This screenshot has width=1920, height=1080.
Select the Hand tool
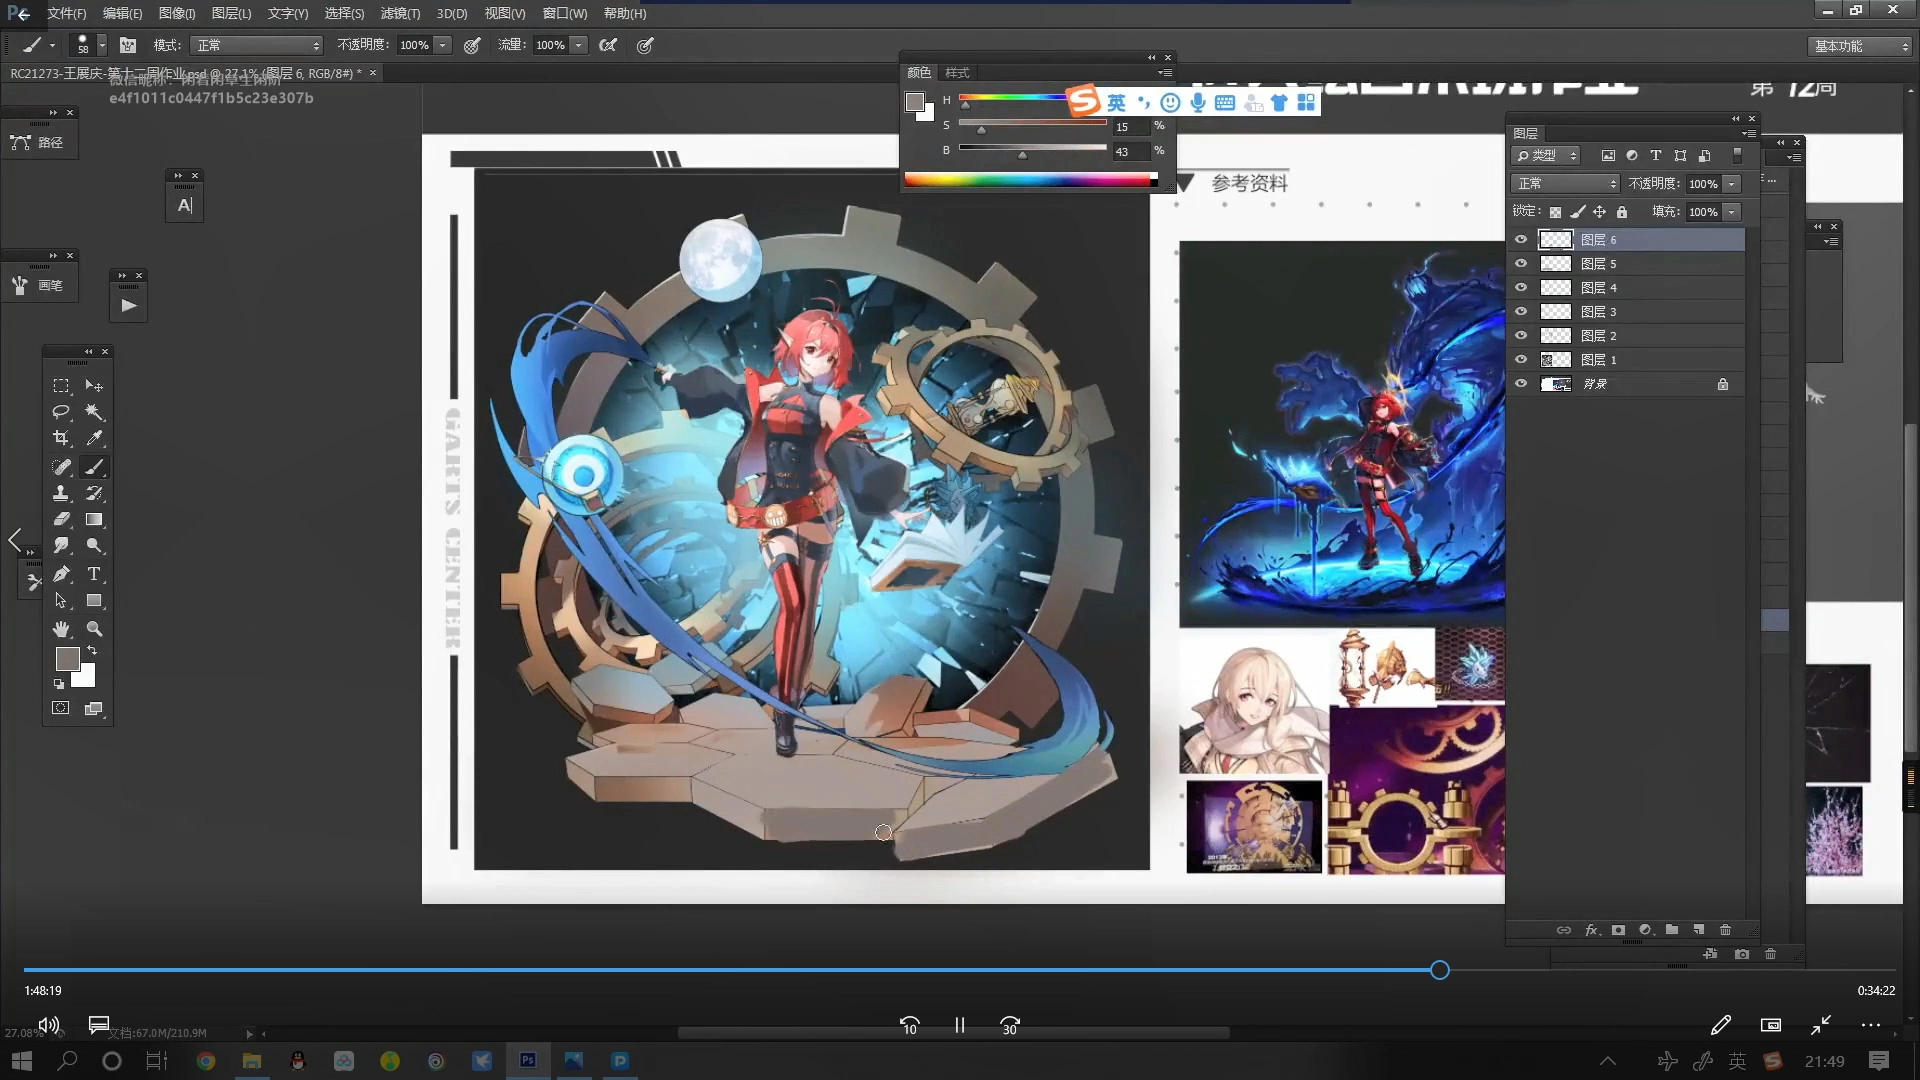coord(61,629)
